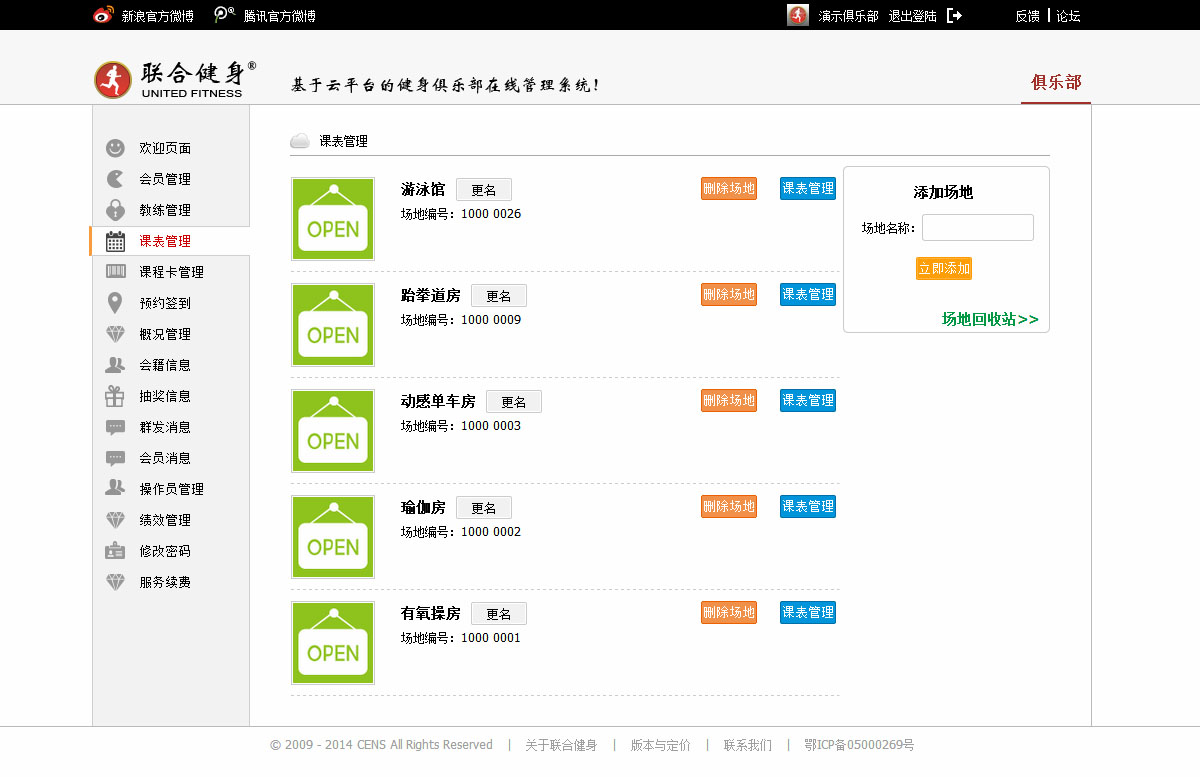Open 课表管理 for 动感单车房
Image resolution: width=1200 pixels, height=777 pixels.
pos(808,401)
